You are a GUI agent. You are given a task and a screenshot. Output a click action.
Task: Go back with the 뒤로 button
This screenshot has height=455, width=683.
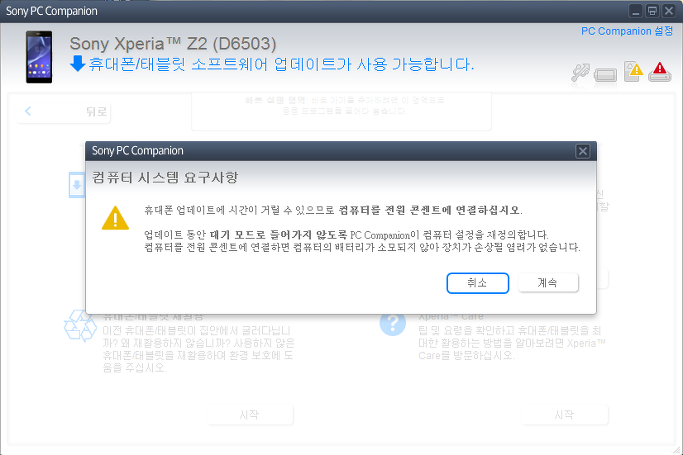[64, 112]
